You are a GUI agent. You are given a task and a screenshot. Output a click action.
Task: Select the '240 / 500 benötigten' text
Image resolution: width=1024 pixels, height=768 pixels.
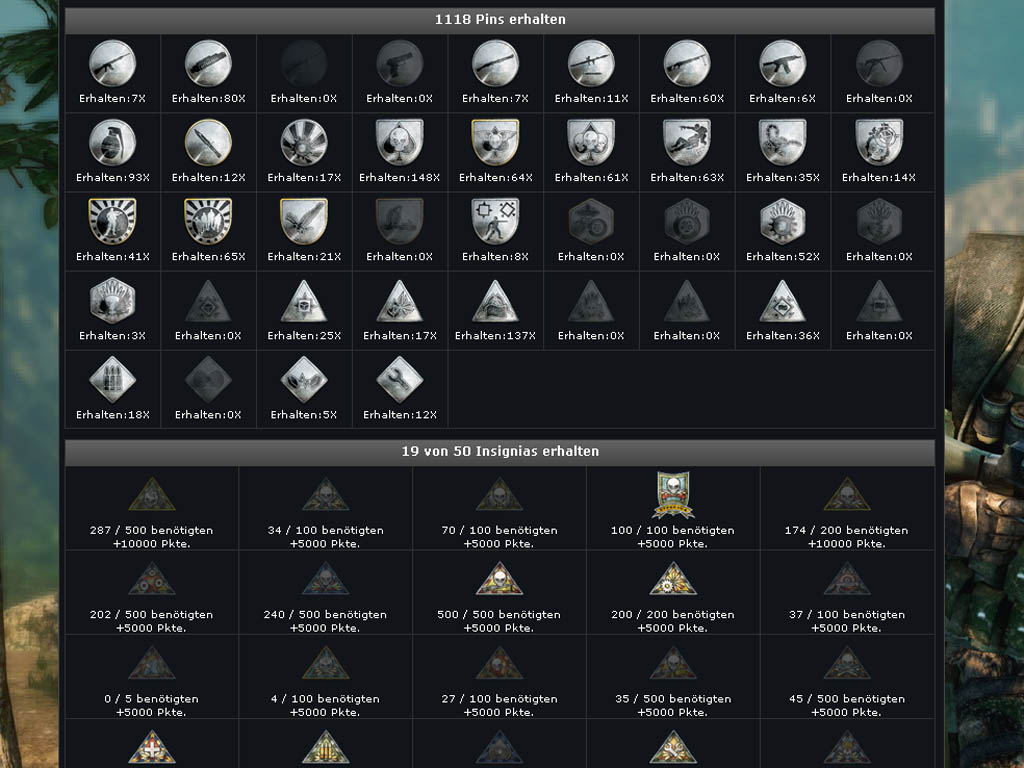(325, 615)
